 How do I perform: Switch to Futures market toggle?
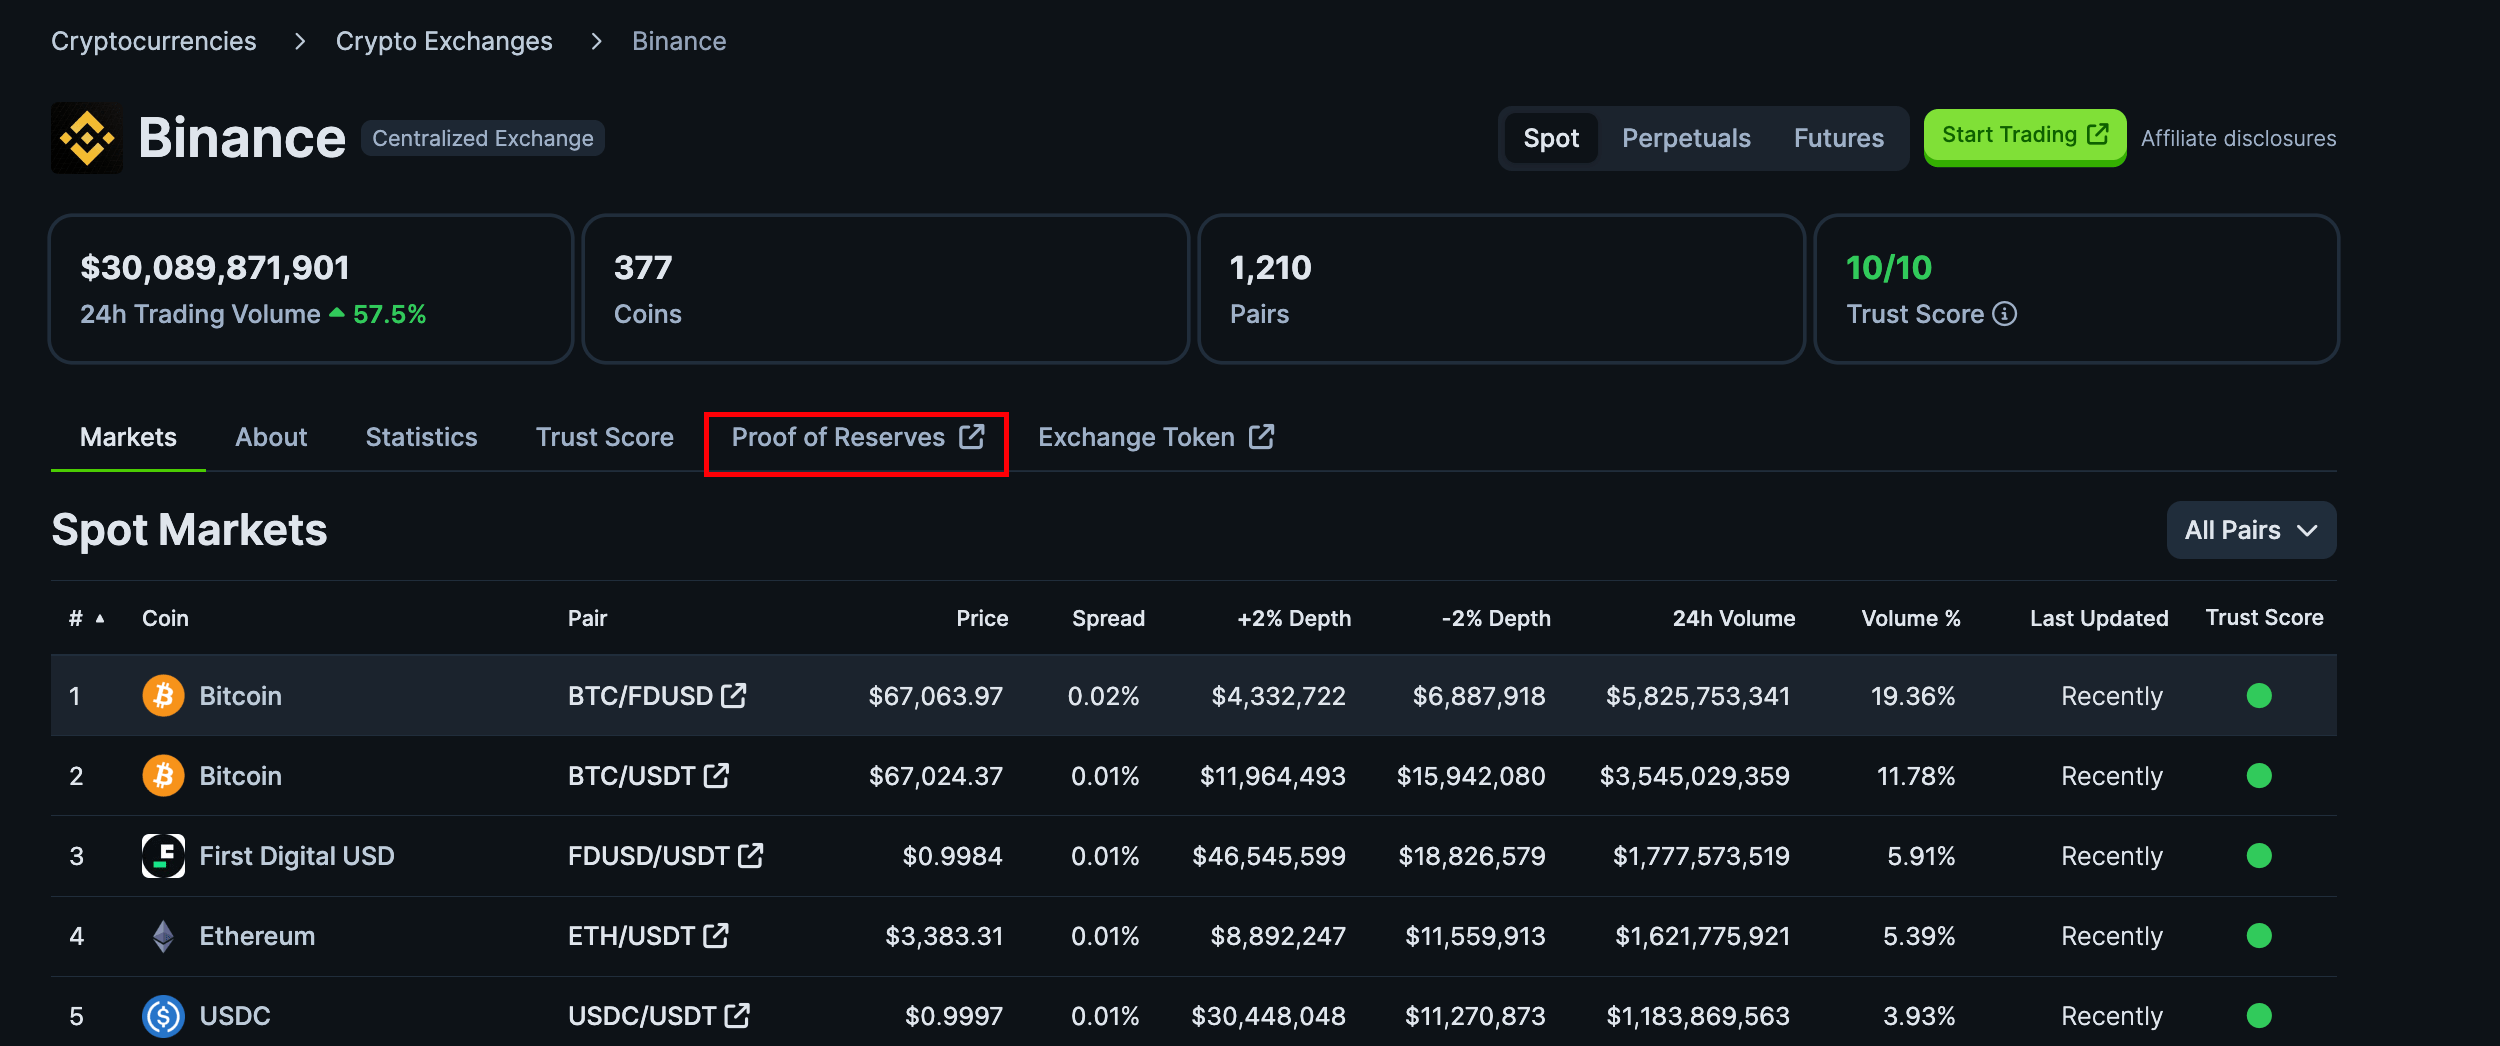1838,138
